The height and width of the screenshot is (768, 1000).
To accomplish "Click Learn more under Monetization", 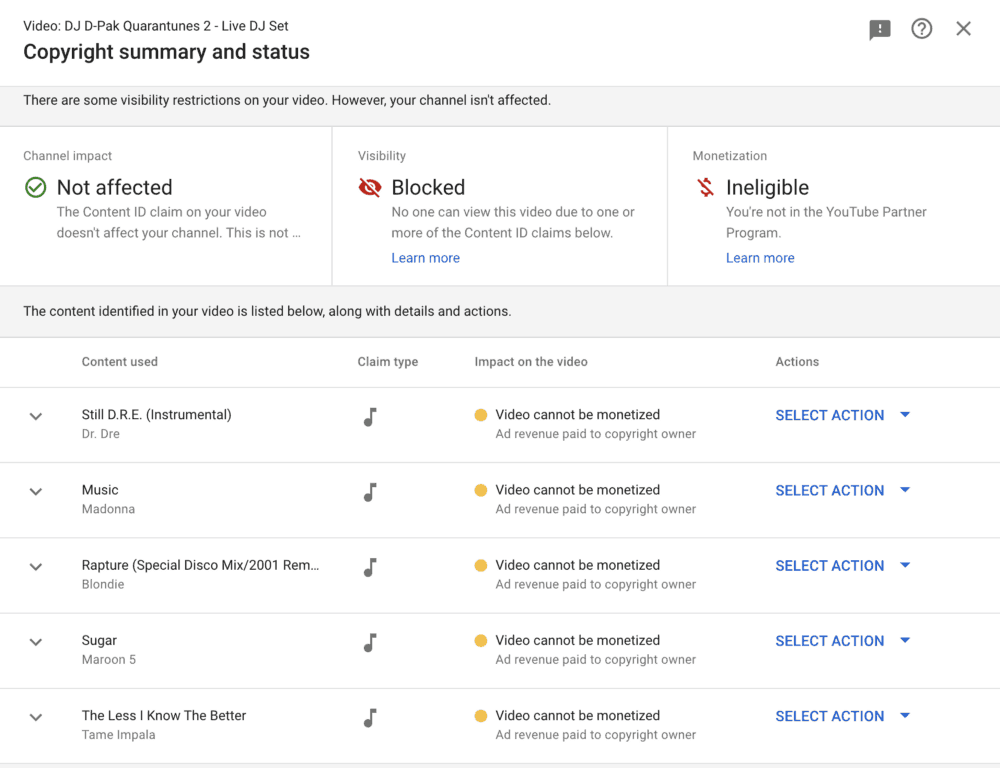I will click(760, 258).
